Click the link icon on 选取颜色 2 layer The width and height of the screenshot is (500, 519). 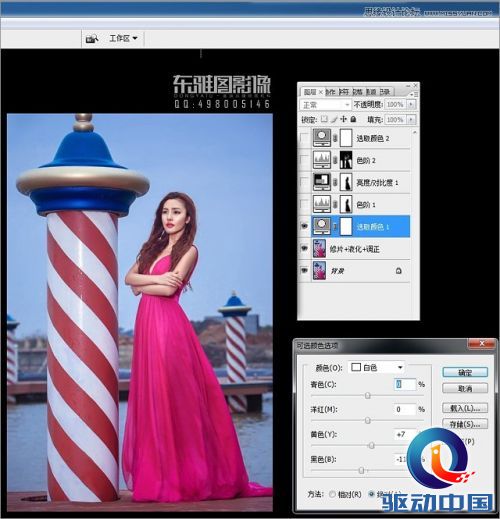pyautogui.click(x=335, y=138)
